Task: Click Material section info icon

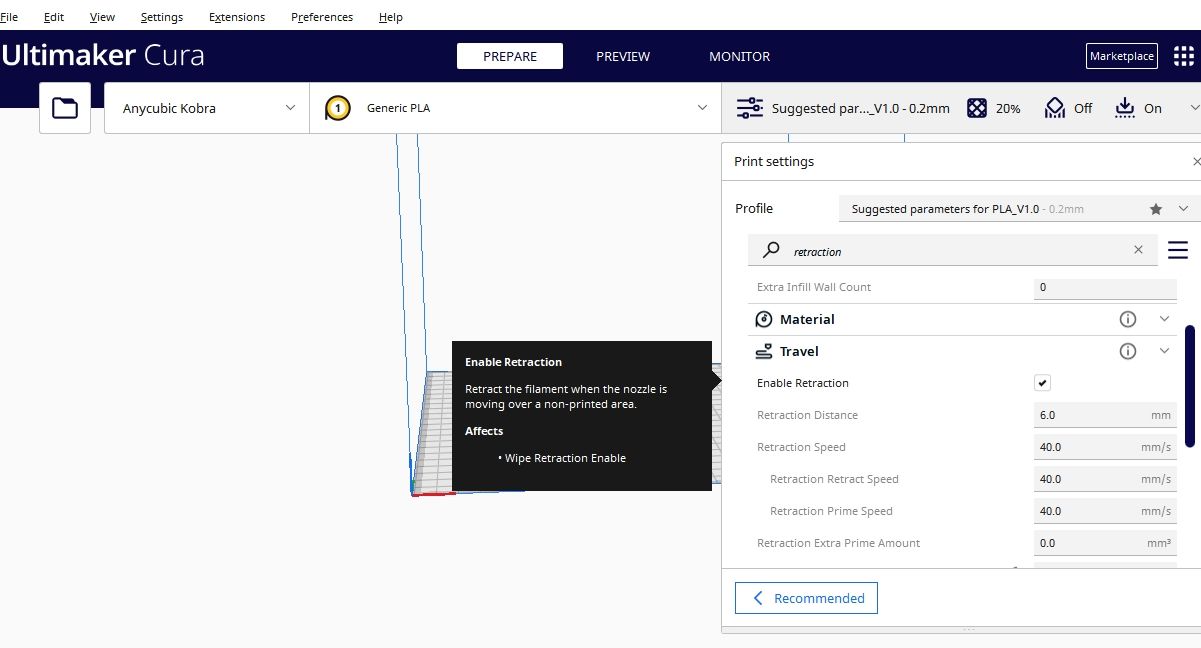Action: 1128,319
